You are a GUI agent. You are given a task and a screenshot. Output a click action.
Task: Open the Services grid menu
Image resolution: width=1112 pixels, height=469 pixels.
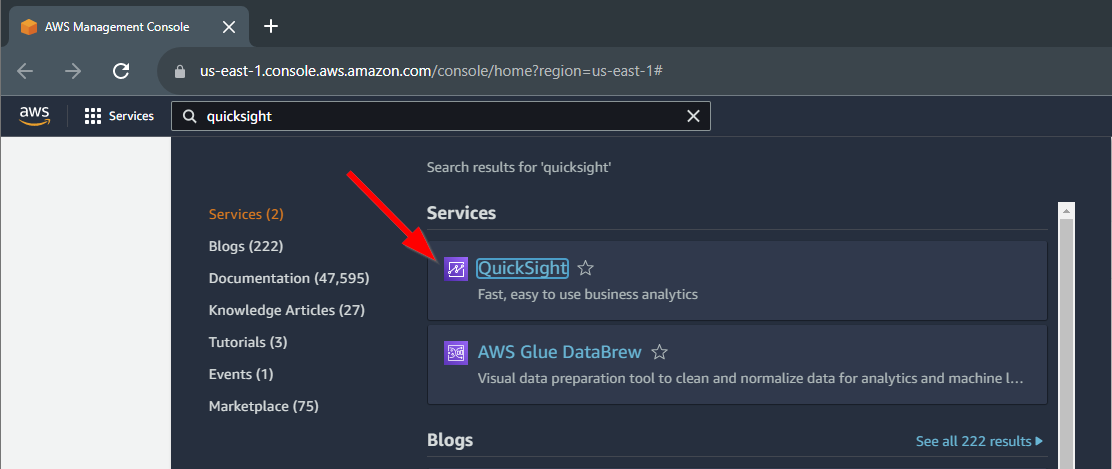(x=119, y=116)
